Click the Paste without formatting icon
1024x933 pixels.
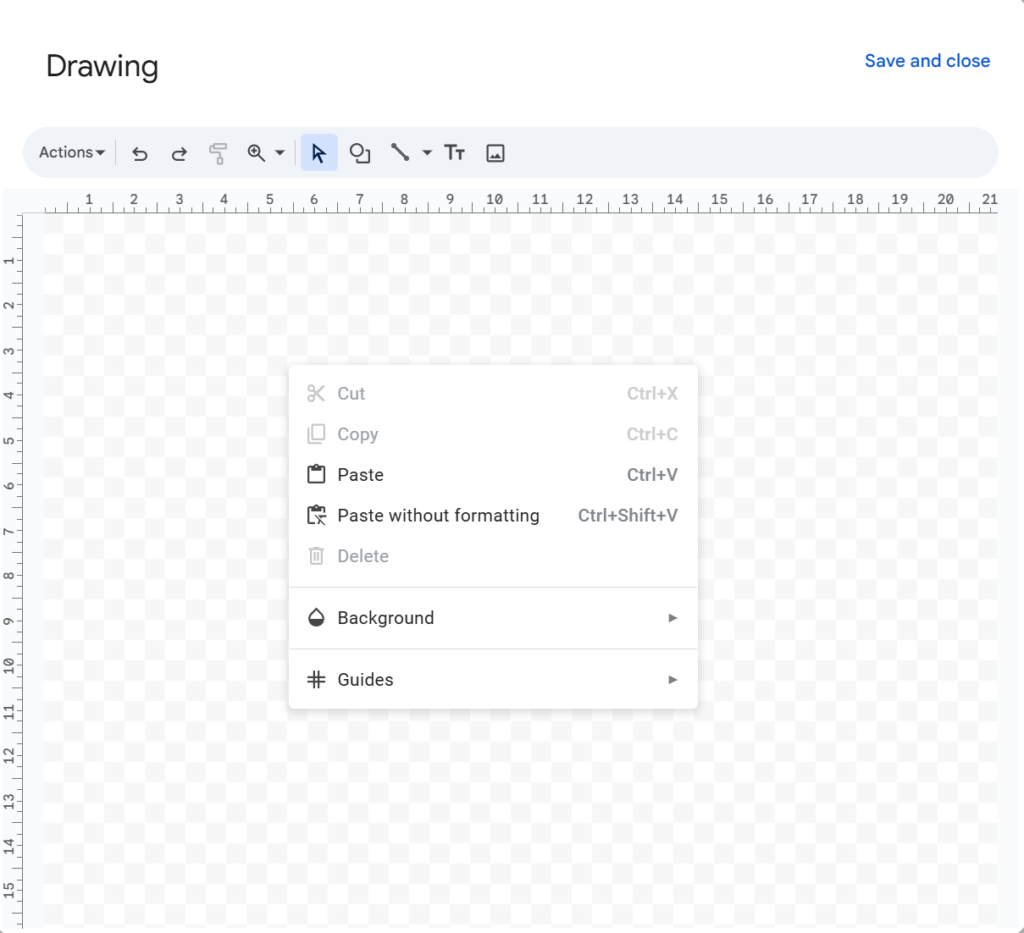(317, 515)
